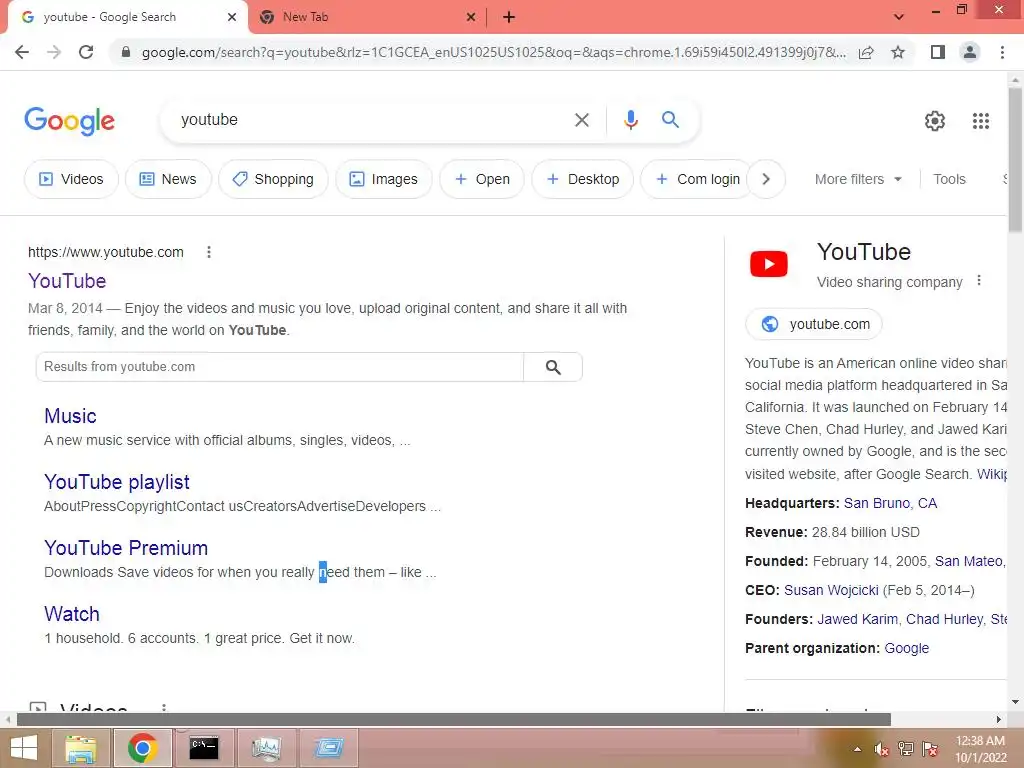Open the YouTube Premium sitelink
This screenshot has height=768, width=1024.
click(126, 548)
